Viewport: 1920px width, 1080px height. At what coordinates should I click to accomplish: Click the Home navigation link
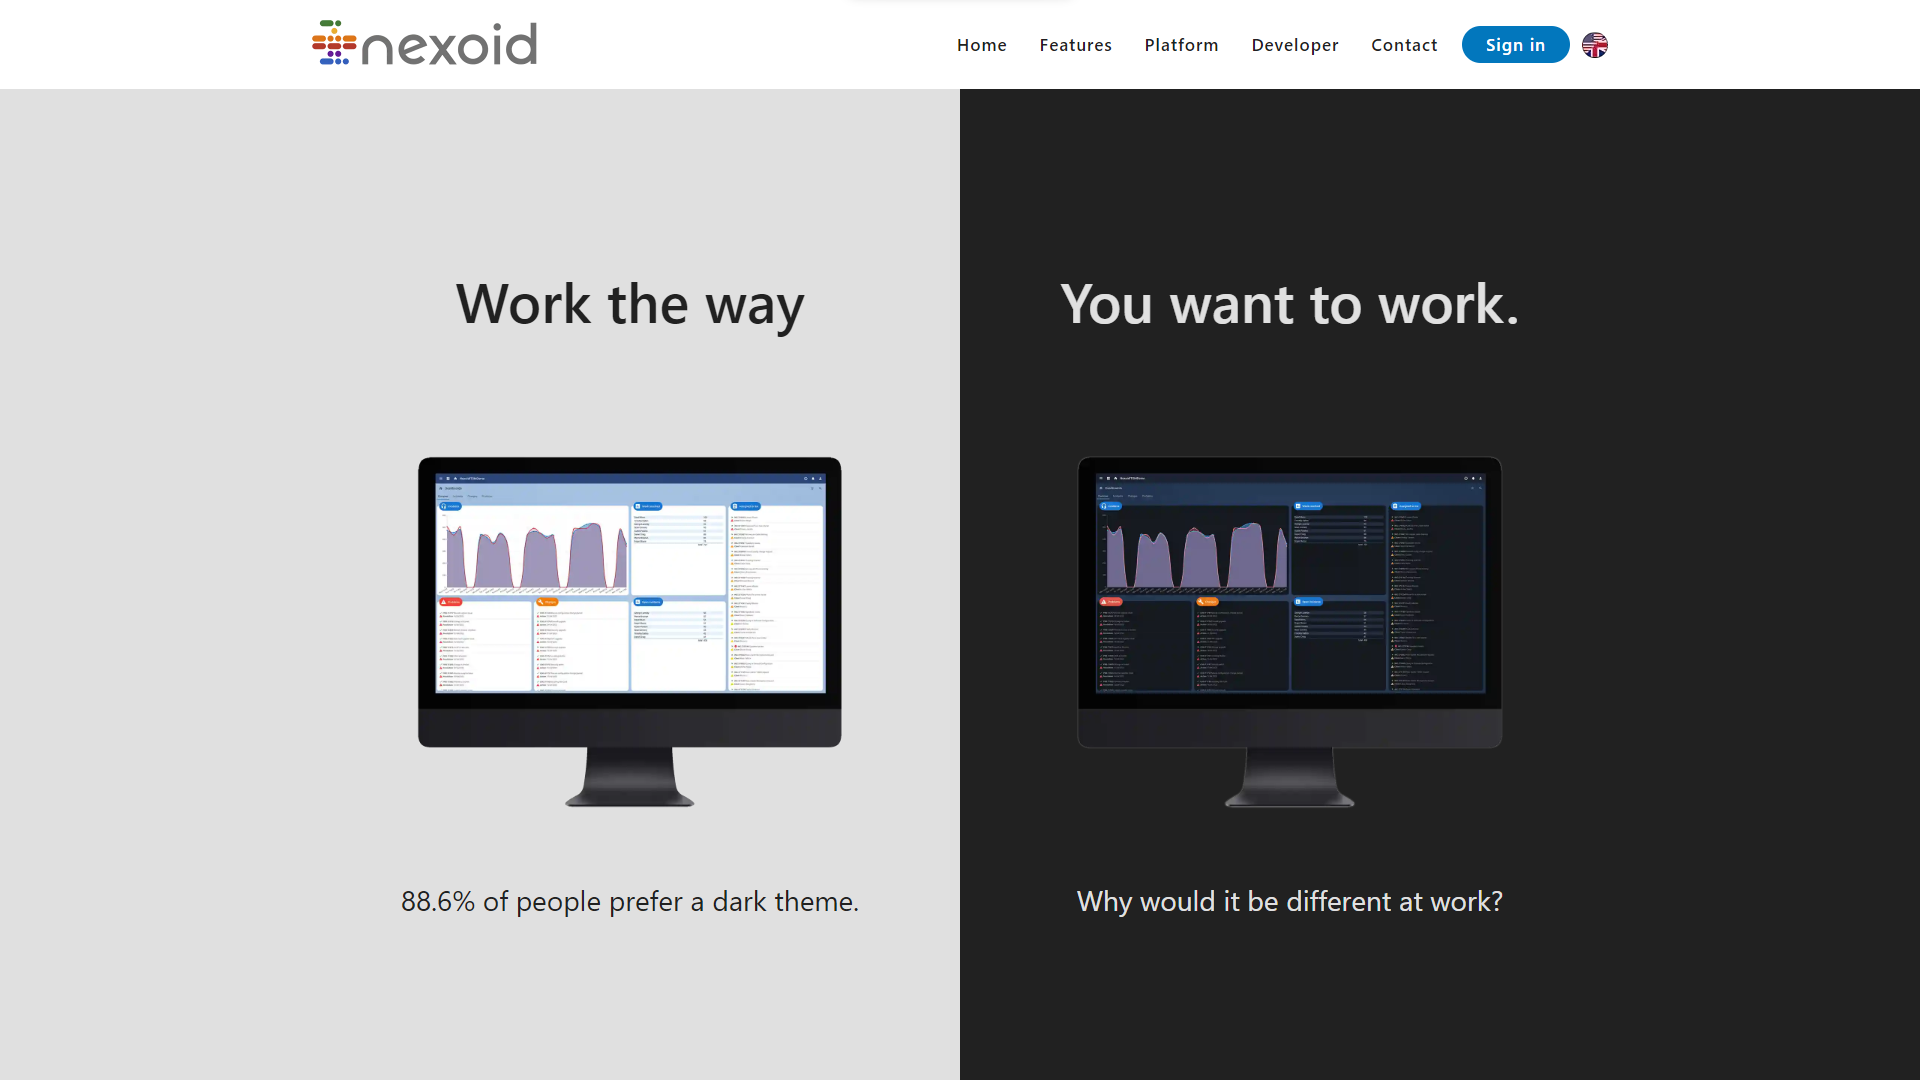[x=981, y=44]
